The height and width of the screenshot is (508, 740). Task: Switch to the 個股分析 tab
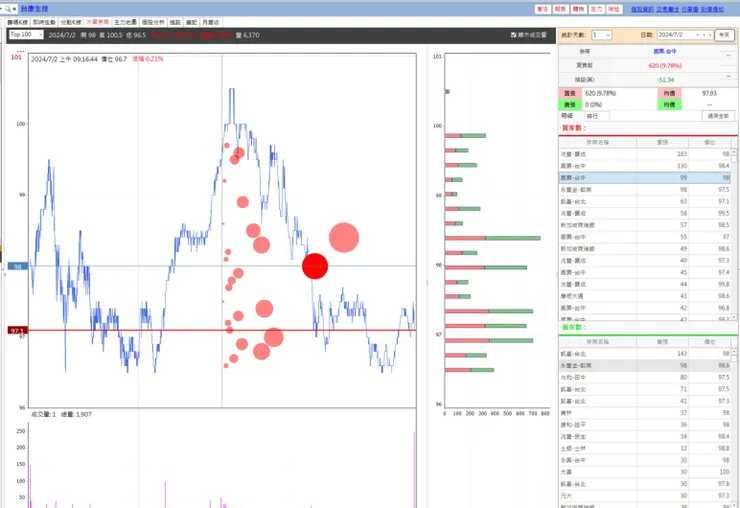click(153, 22)
